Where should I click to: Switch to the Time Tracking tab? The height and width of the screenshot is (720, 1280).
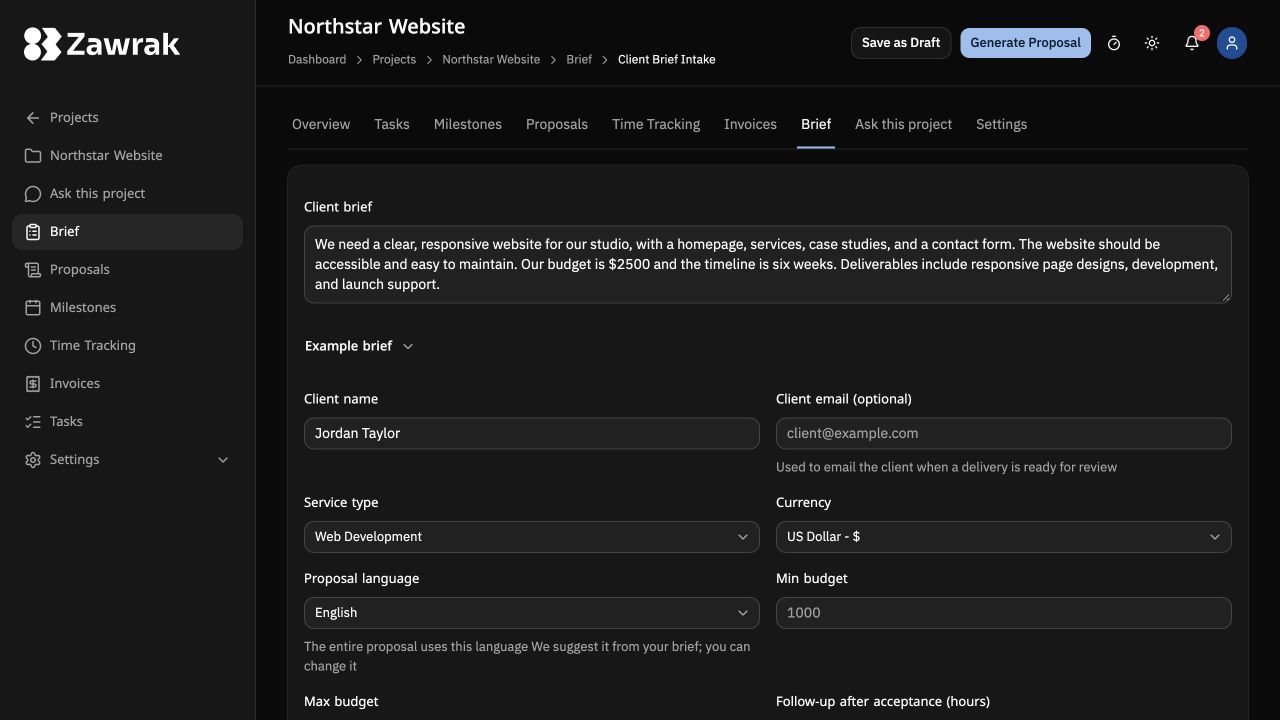656,125
